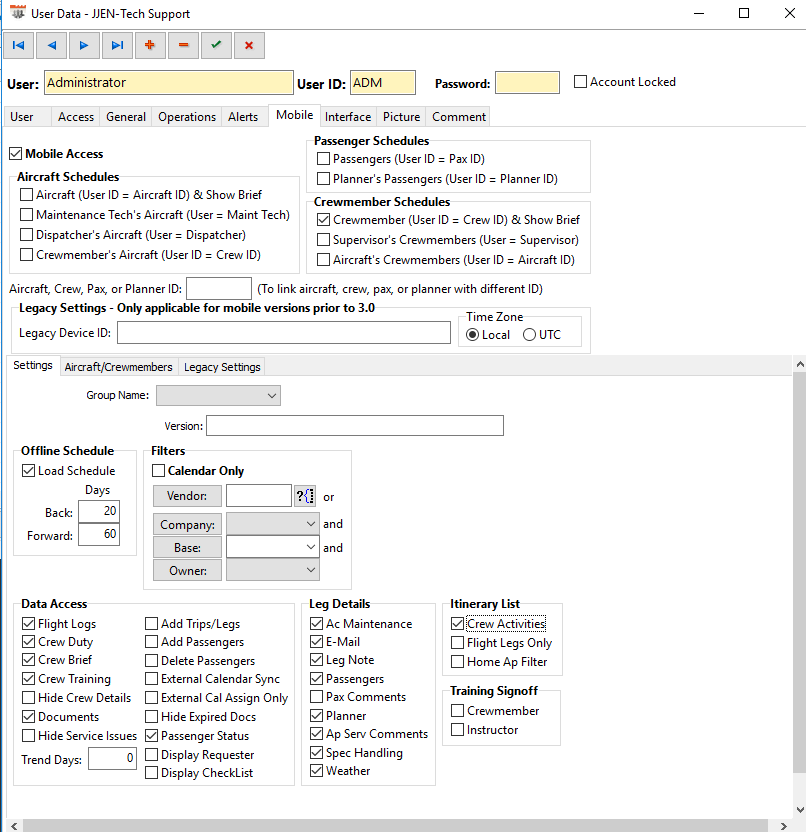Open the Group Name dropdown
The width and height of the screenshot is (806, 832).
(x=218, y=396)
